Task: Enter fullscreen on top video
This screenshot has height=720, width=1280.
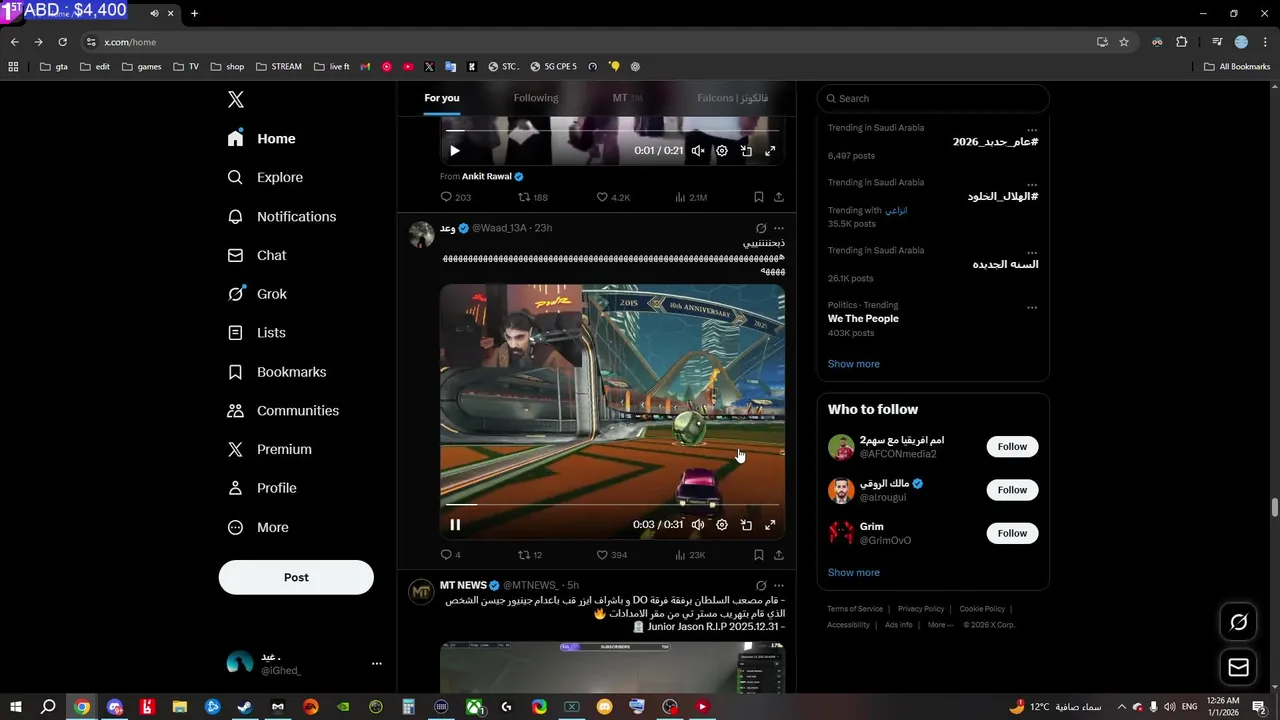Action: point(770,151)
